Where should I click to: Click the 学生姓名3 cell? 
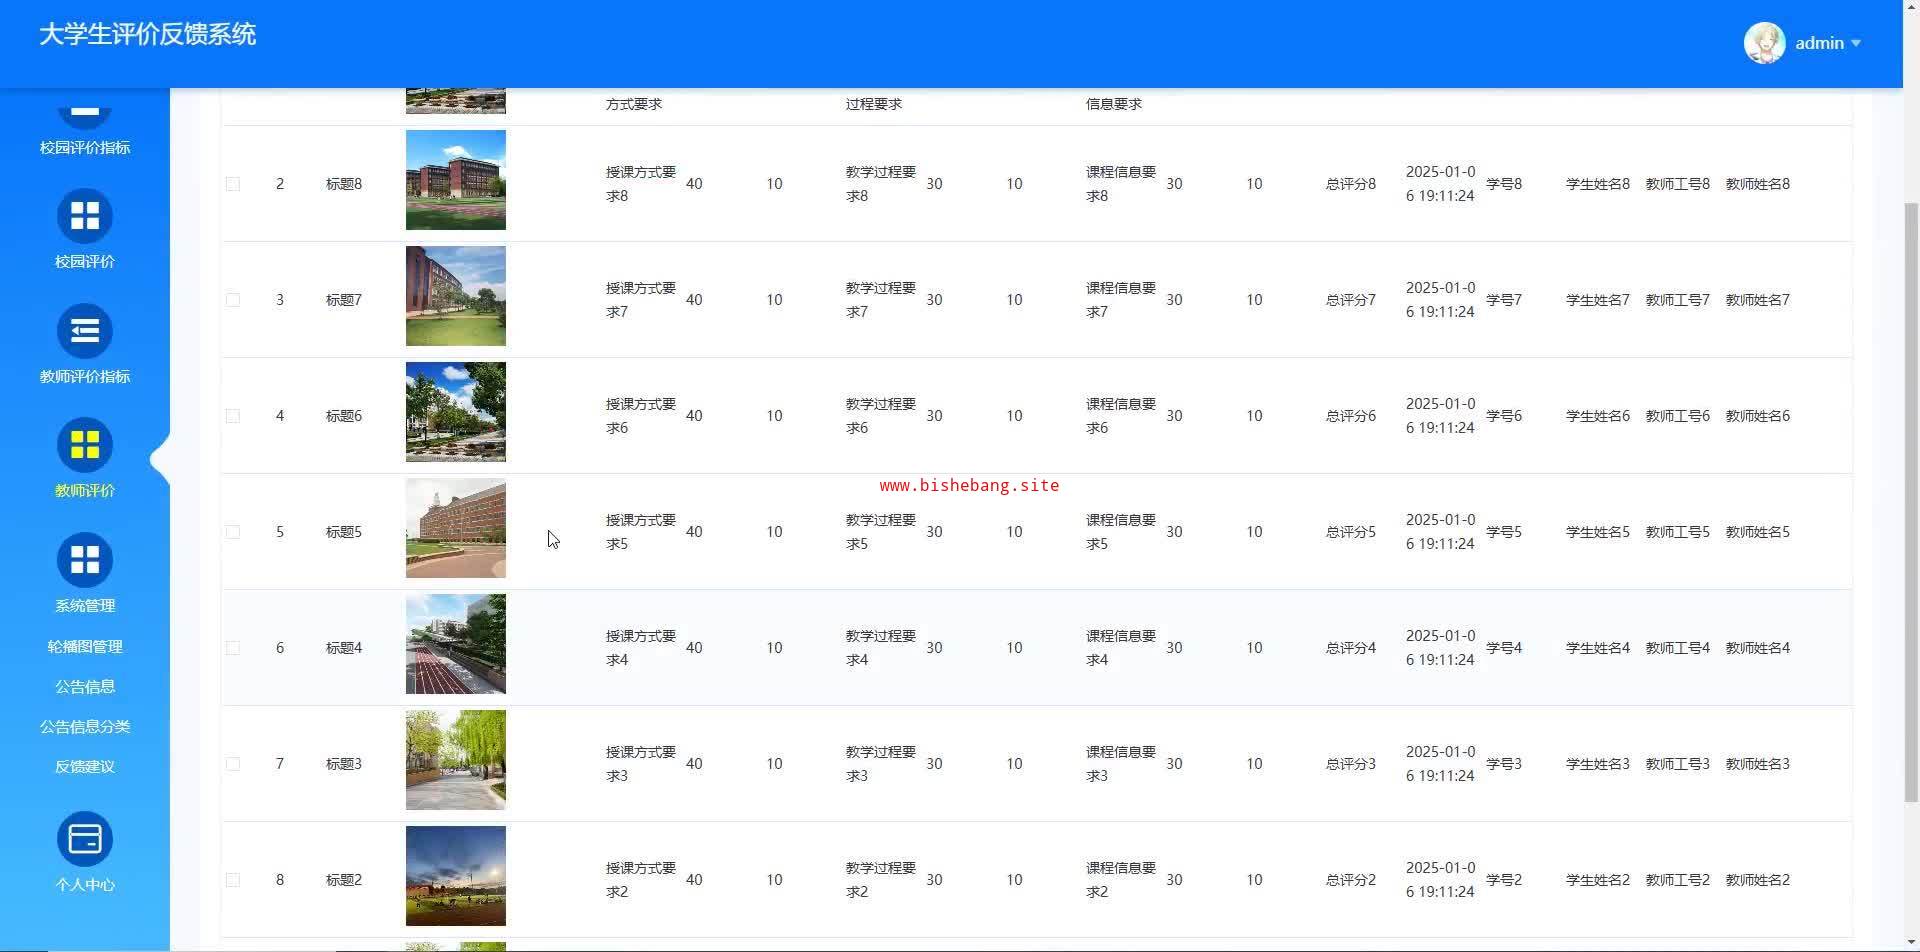pyautogui.click(x=1598, y=764)
